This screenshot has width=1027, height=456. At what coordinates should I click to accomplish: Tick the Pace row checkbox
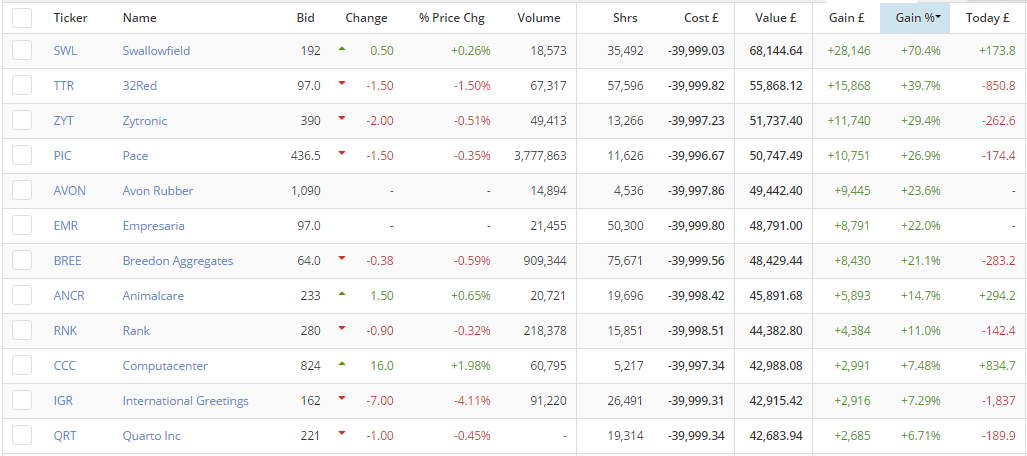pos(22,155)
